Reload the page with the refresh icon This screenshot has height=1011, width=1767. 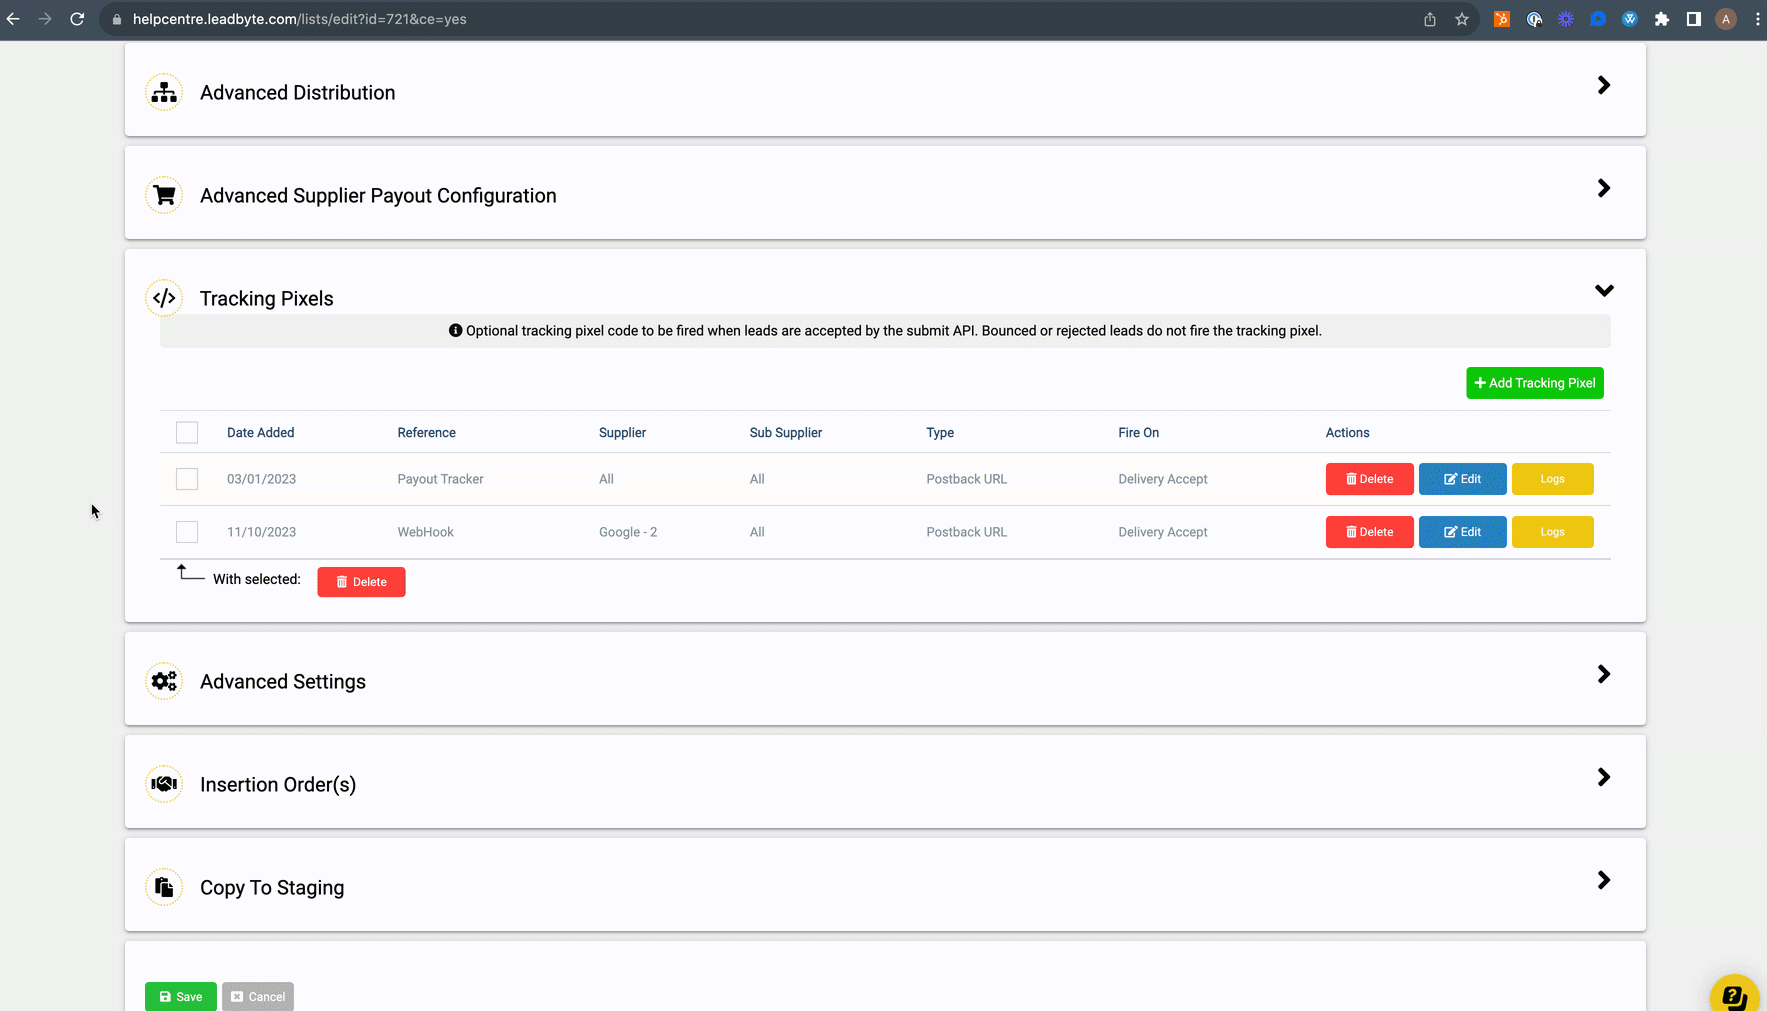click(77, 19)
